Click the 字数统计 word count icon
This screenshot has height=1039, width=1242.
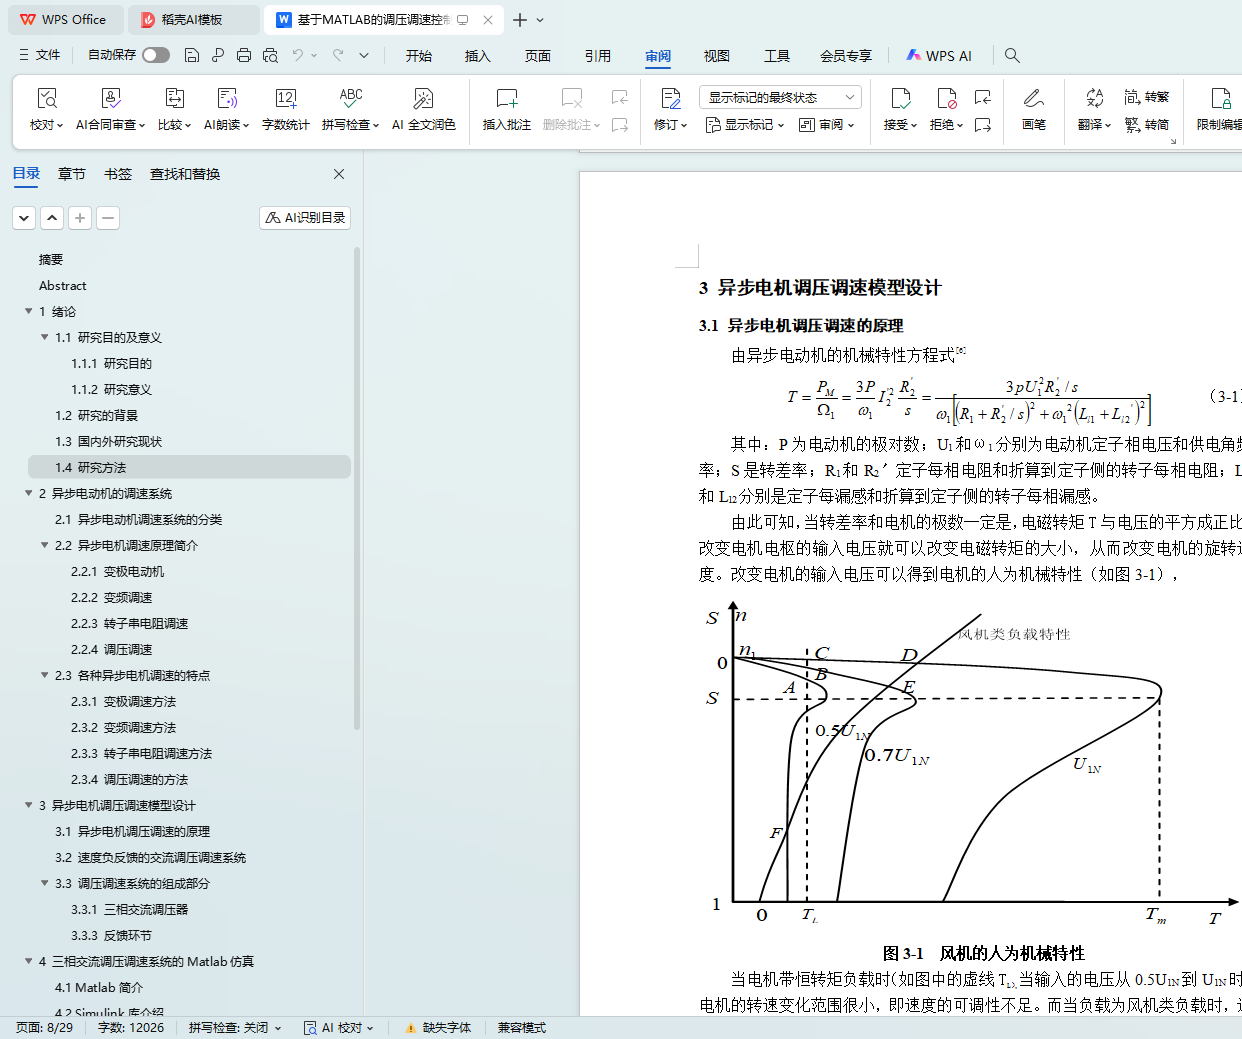click(x=285, y=99)
